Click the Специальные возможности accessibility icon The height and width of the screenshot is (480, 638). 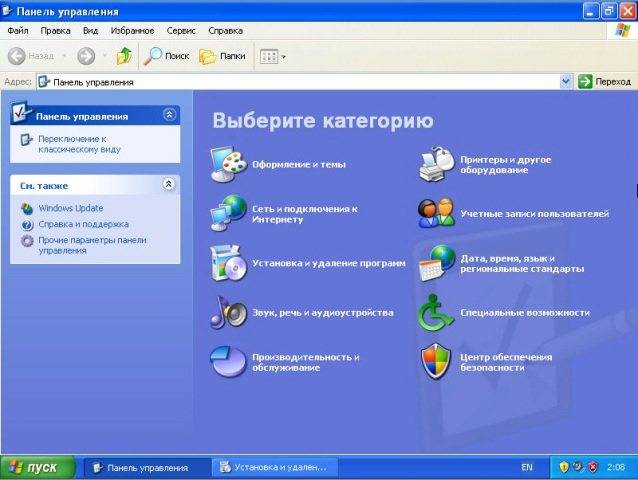click(x=436, y=312)
